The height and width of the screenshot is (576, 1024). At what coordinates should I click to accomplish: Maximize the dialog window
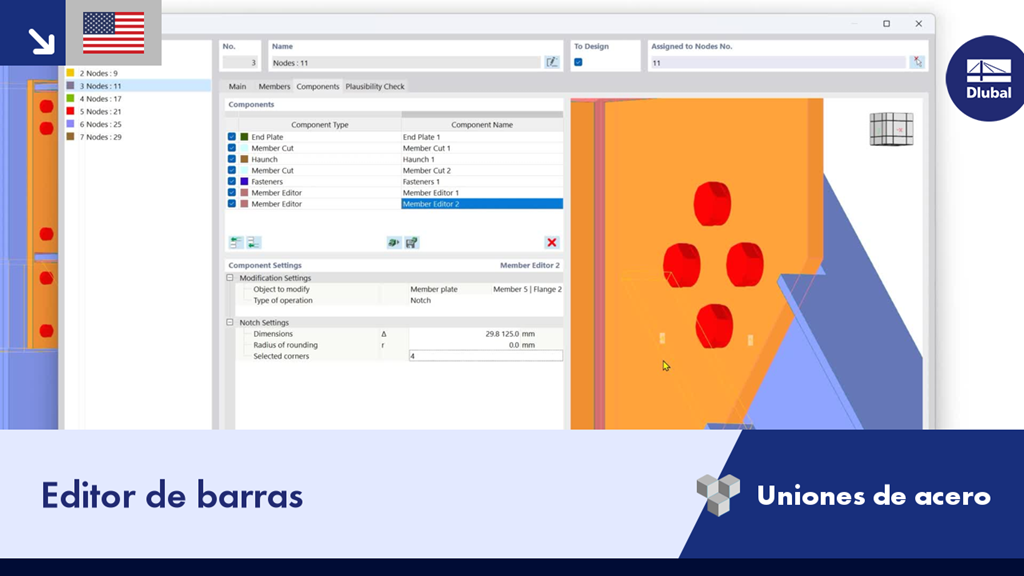[x=886, y=24]
